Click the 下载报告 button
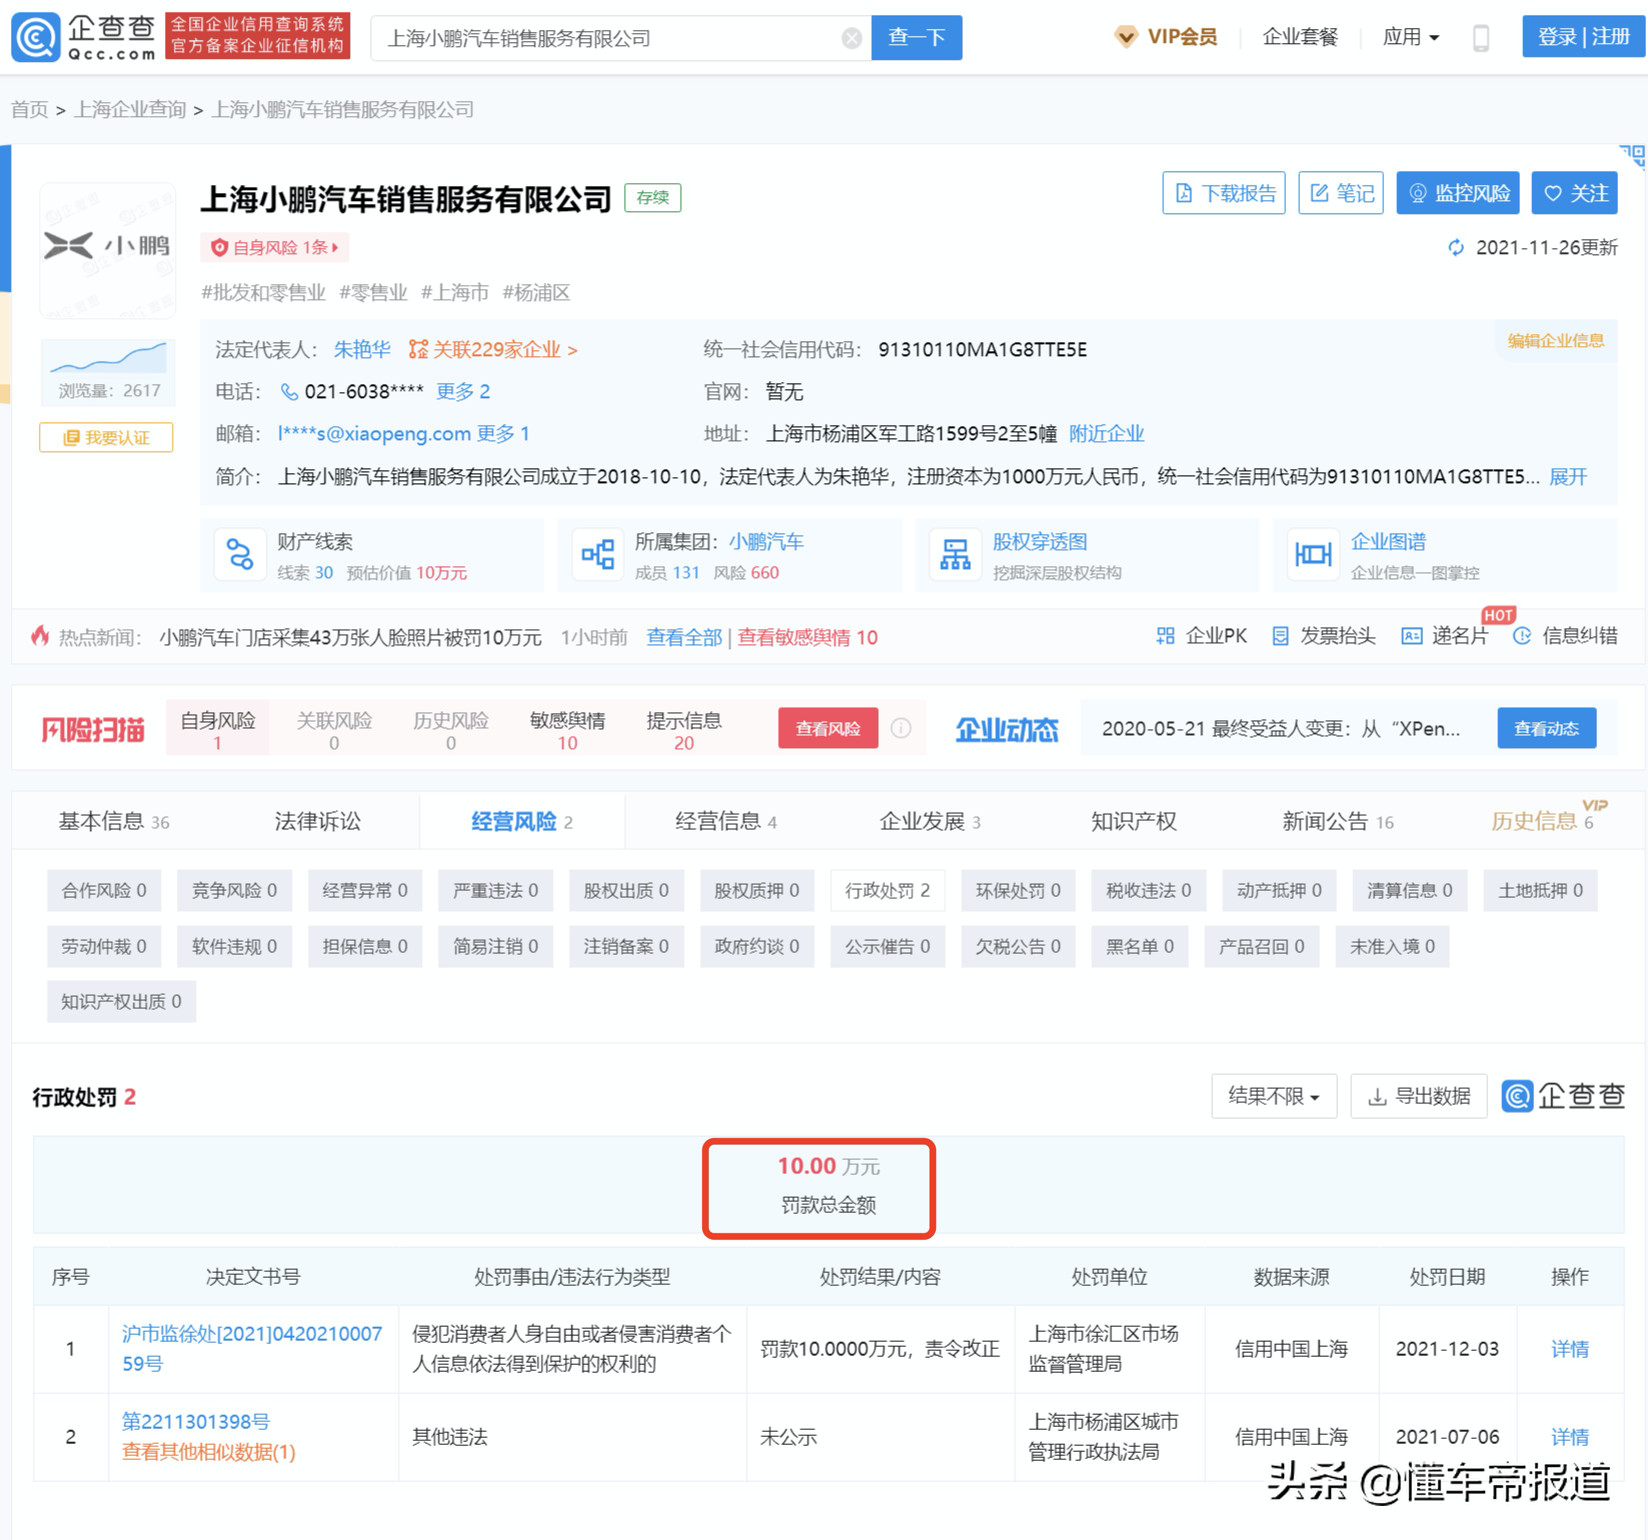The height and width of the screenshot is (1540, 1648). click(x=1224, y=193)
